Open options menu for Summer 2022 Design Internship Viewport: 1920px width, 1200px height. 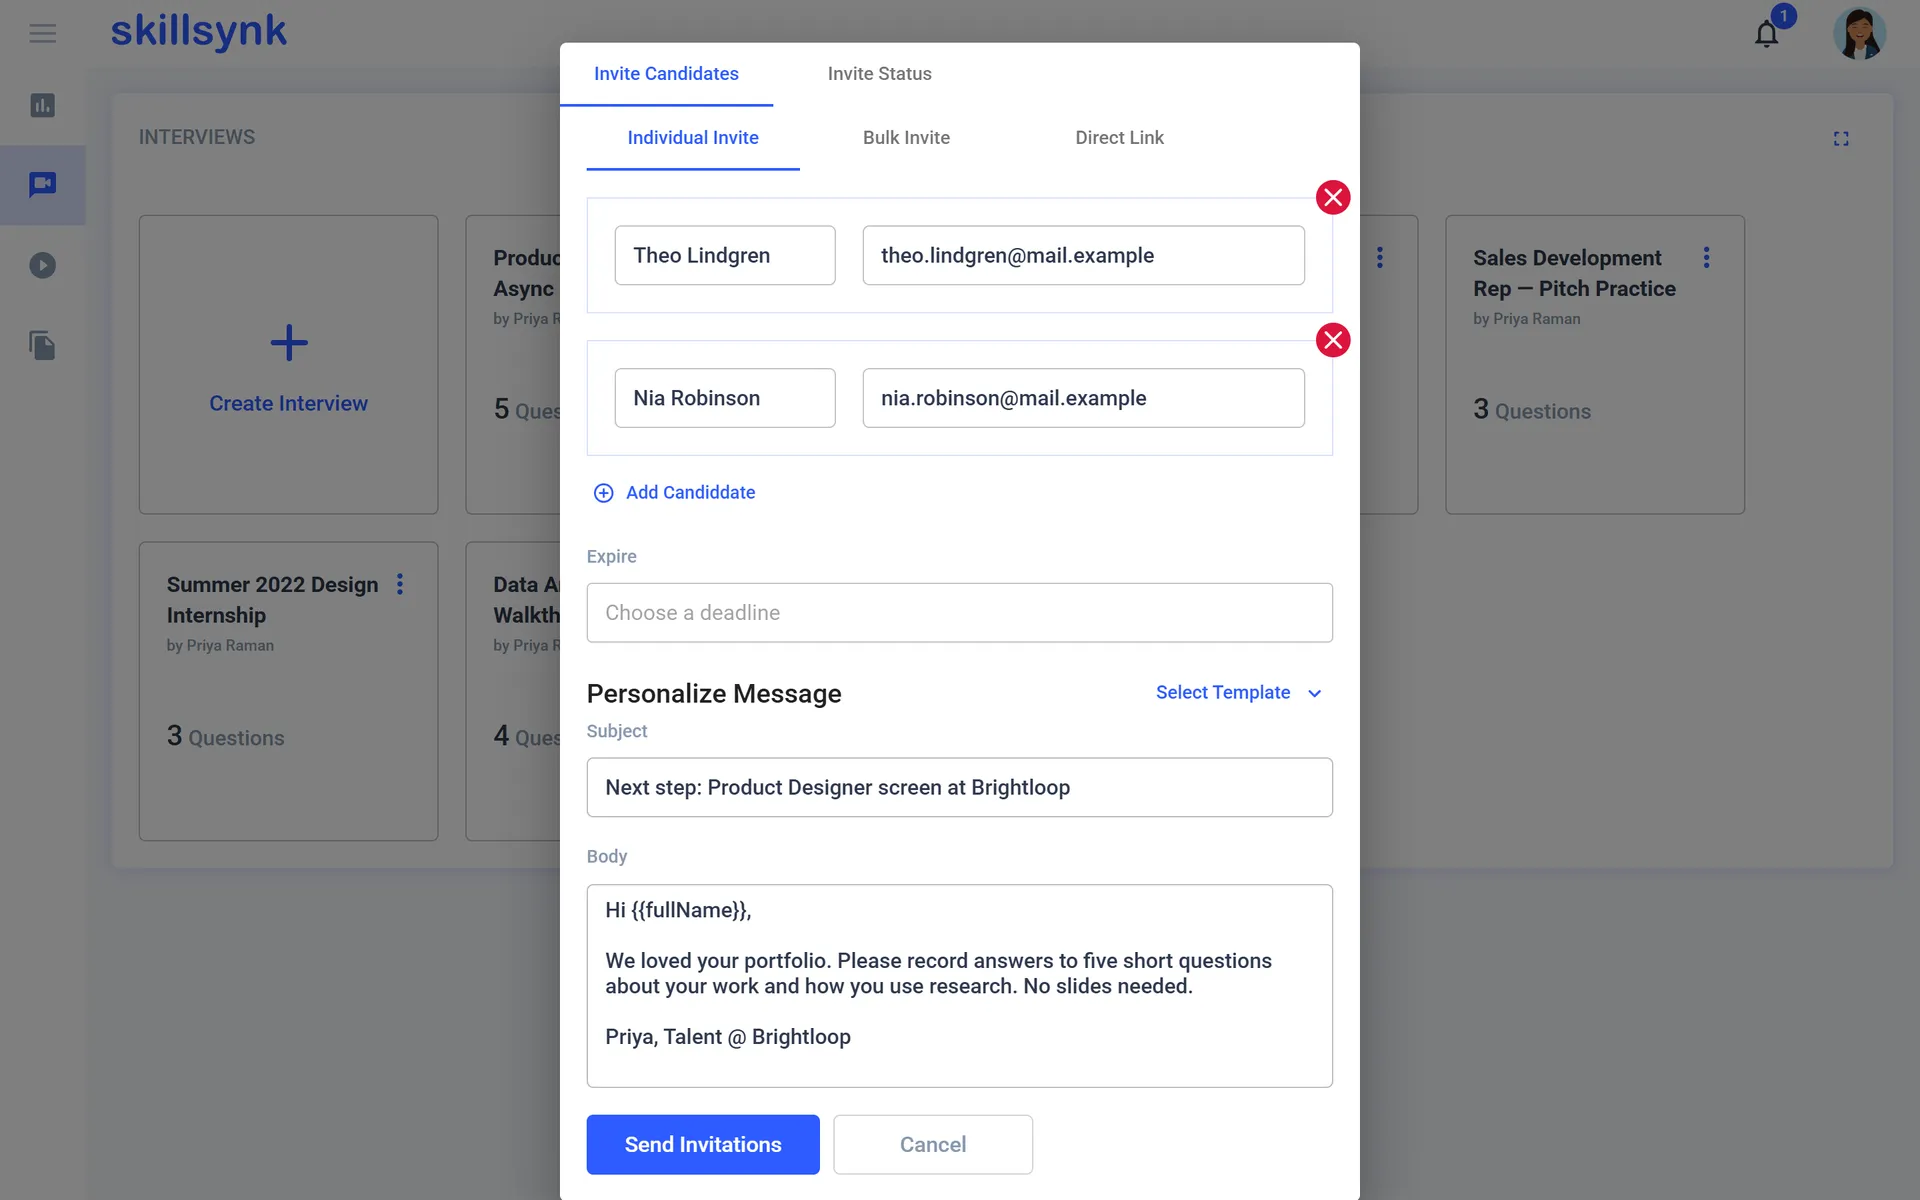pos(400,584)
